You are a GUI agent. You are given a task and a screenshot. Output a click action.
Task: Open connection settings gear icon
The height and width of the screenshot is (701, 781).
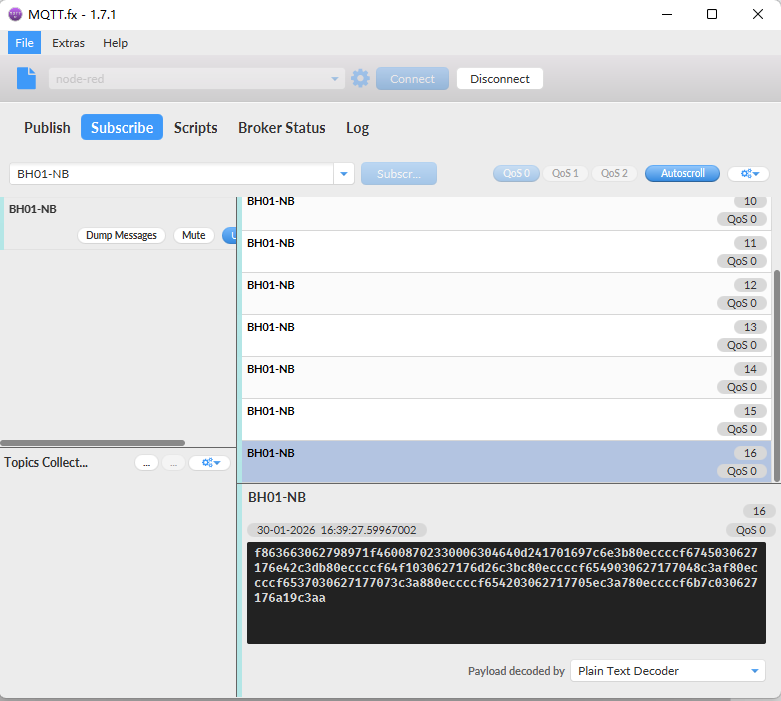click(x=360, y=78)
